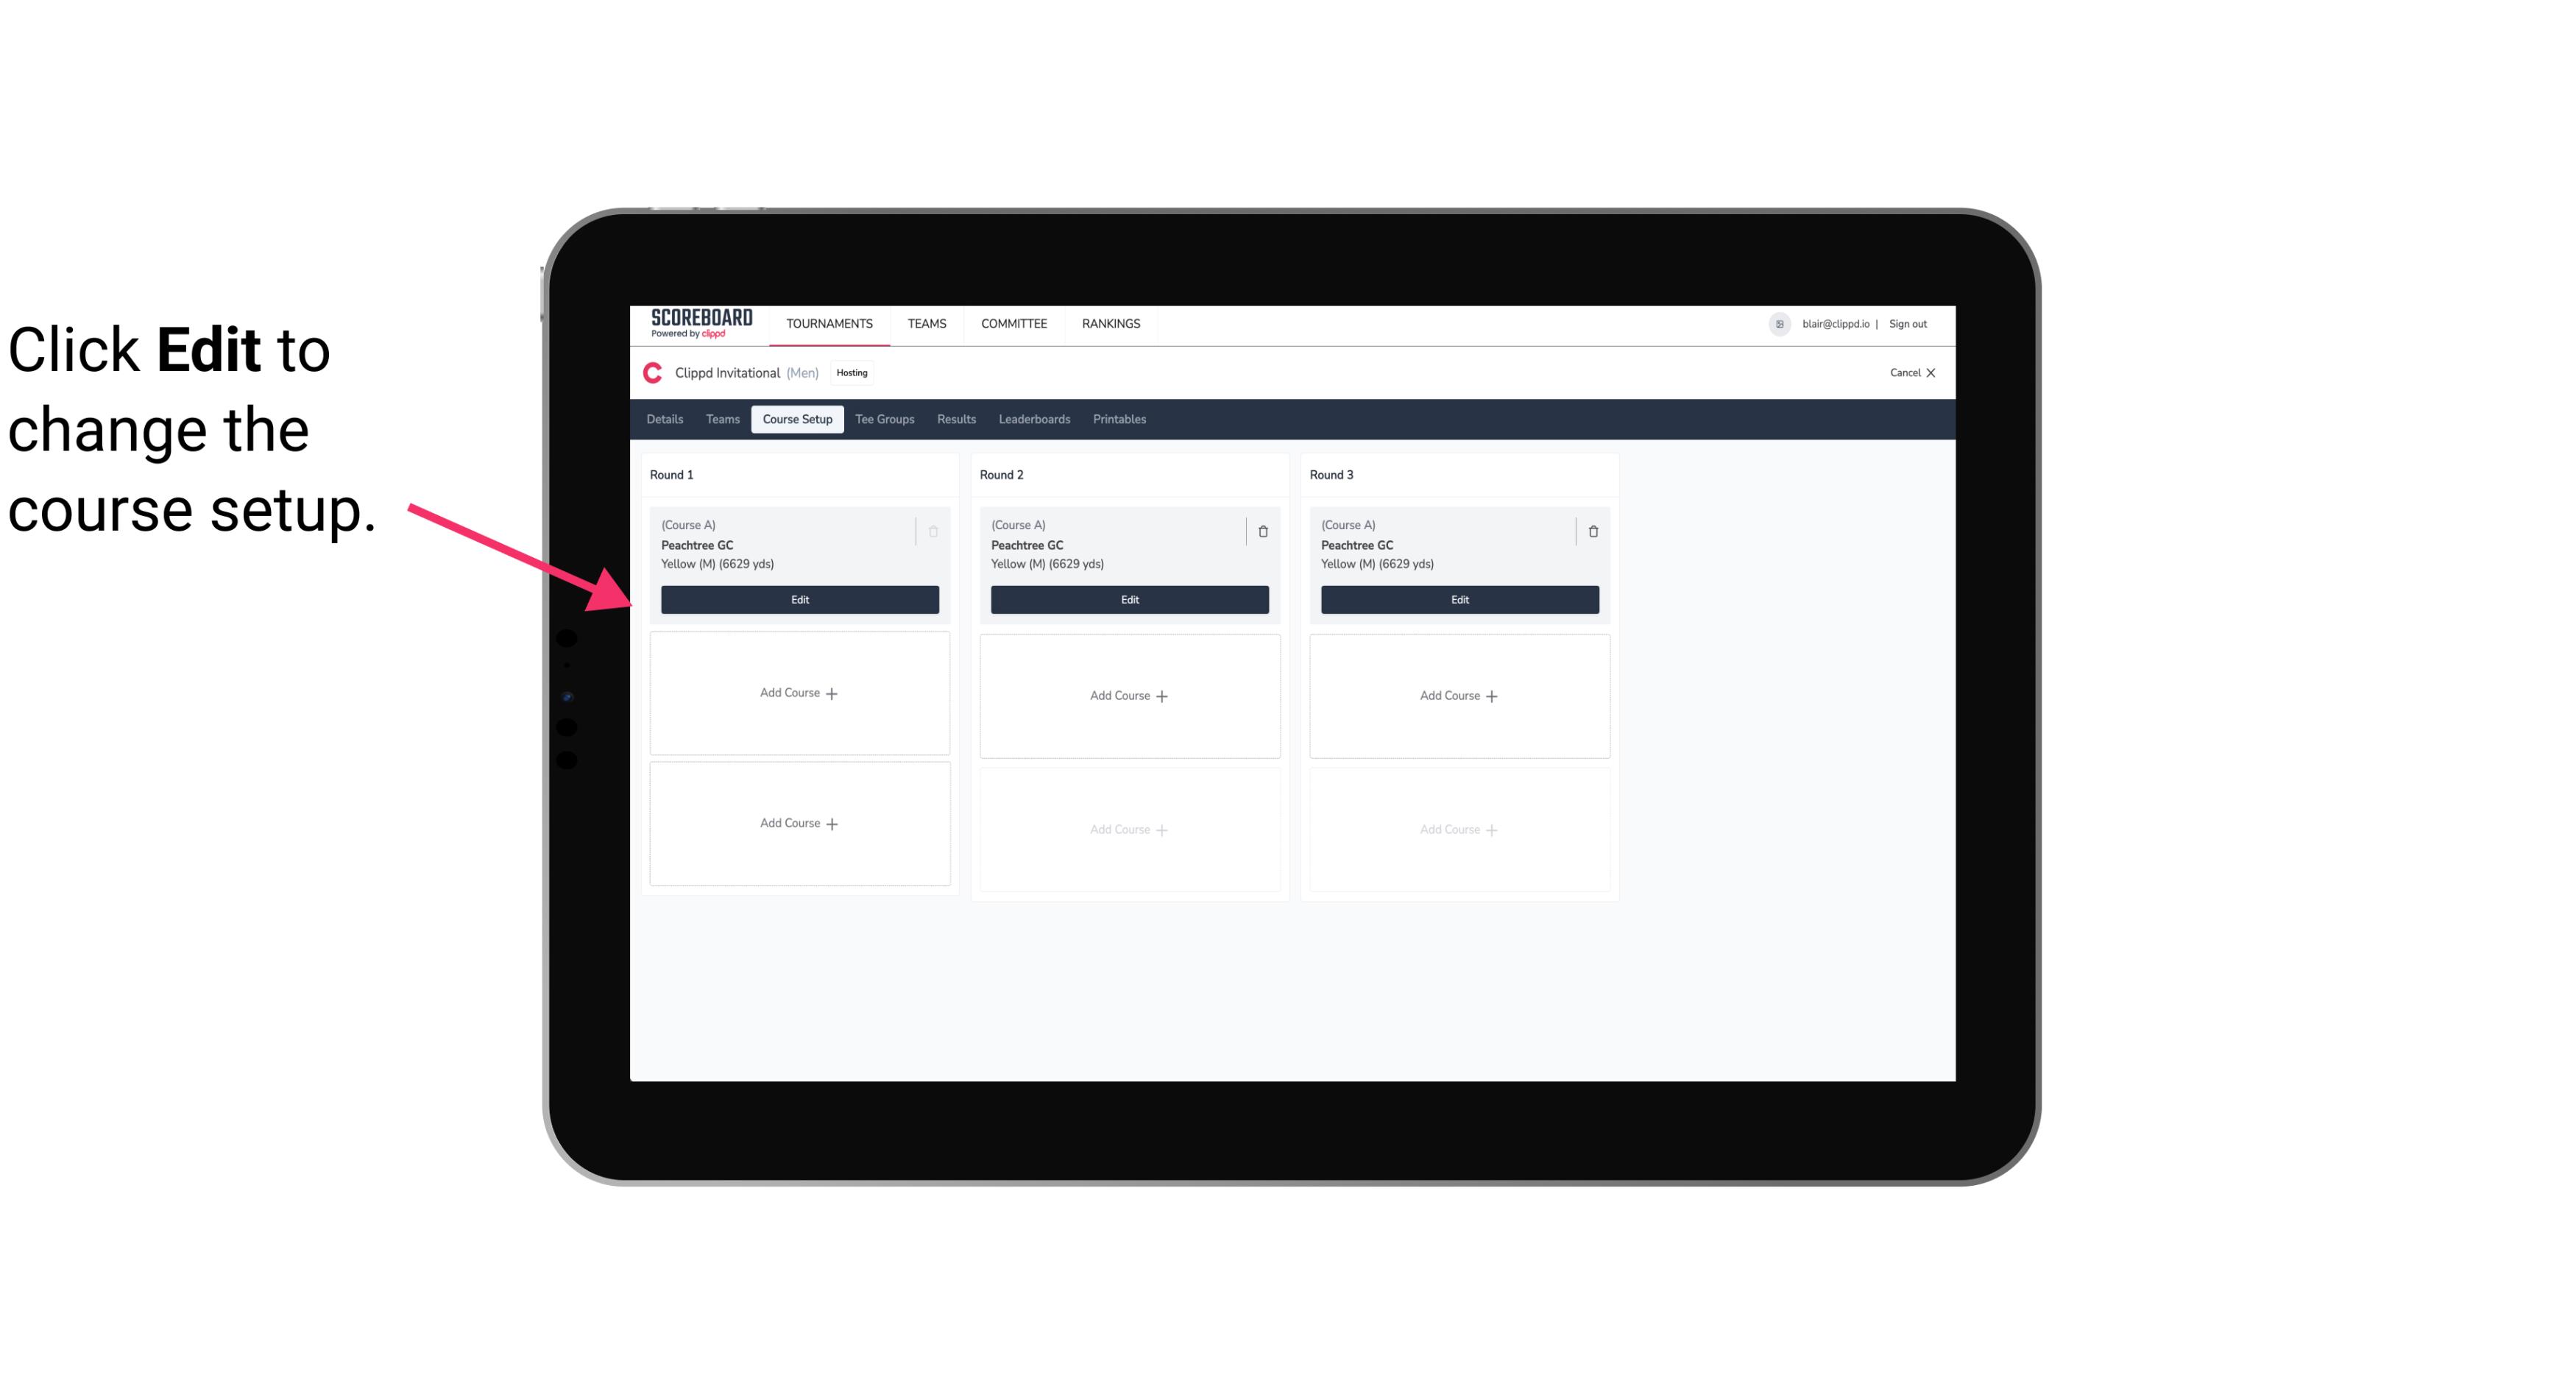The width and height of the screenshot is (2576, 1386).
Task: Click Add Course for Round 2
Action: [x=1128, y=693]
